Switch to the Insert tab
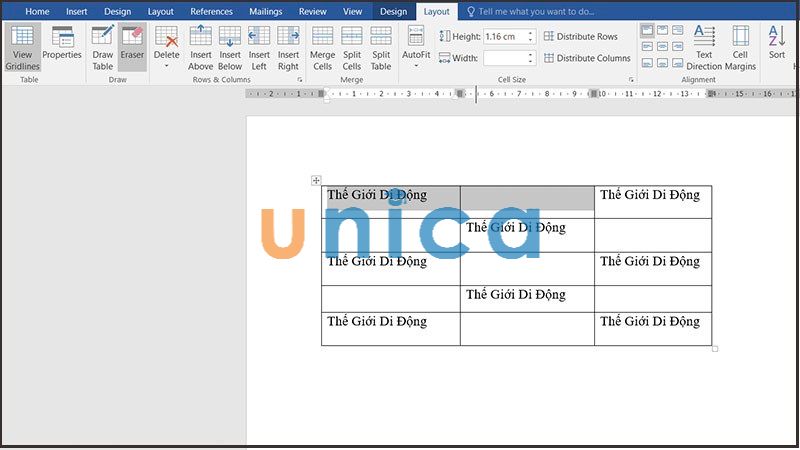The height and width of the screenshot is (450, 800). (x=77, y=11)
